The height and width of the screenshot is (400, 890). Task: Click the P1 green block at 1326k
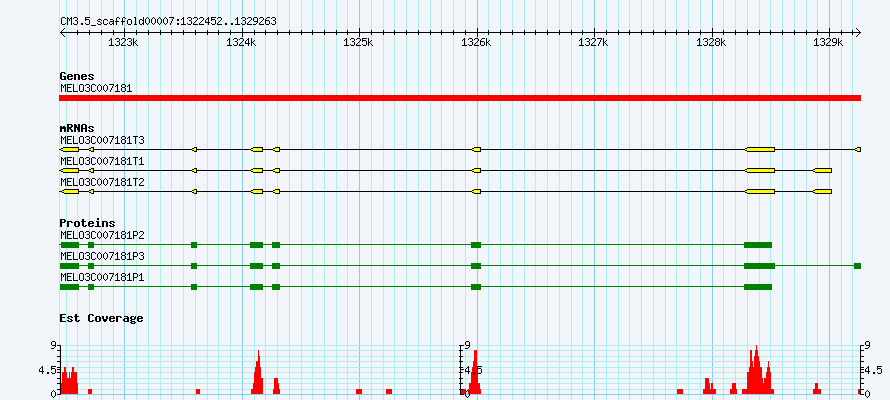(476, 287)
